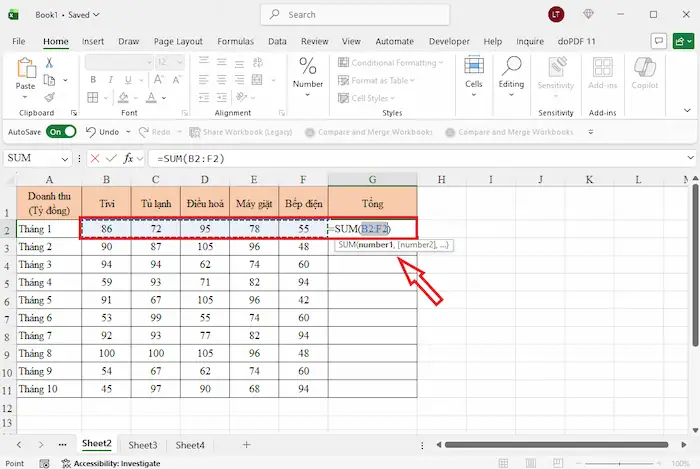Click the add new sheet plus icon
Image resolution: width=700 pixels, height=469 pixels.
point(246,444)
